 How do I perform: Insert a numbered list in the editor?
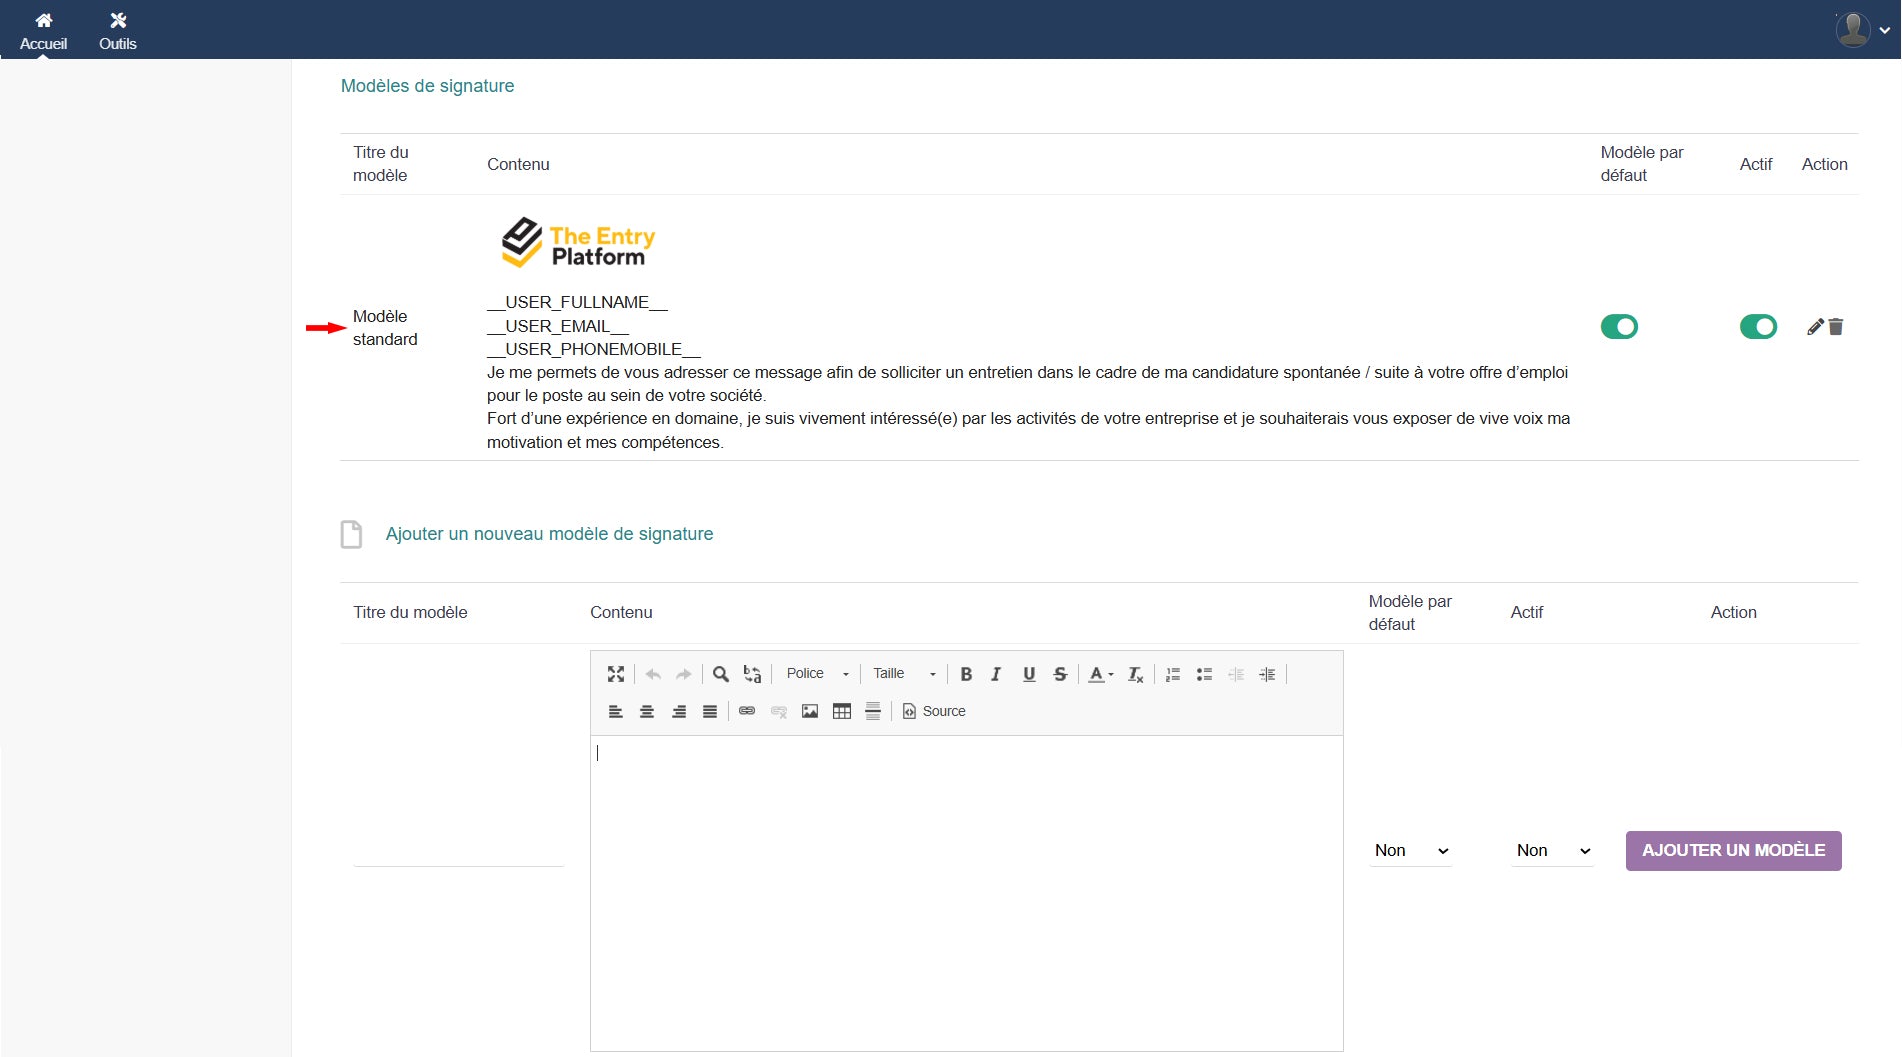point(1173,674)
